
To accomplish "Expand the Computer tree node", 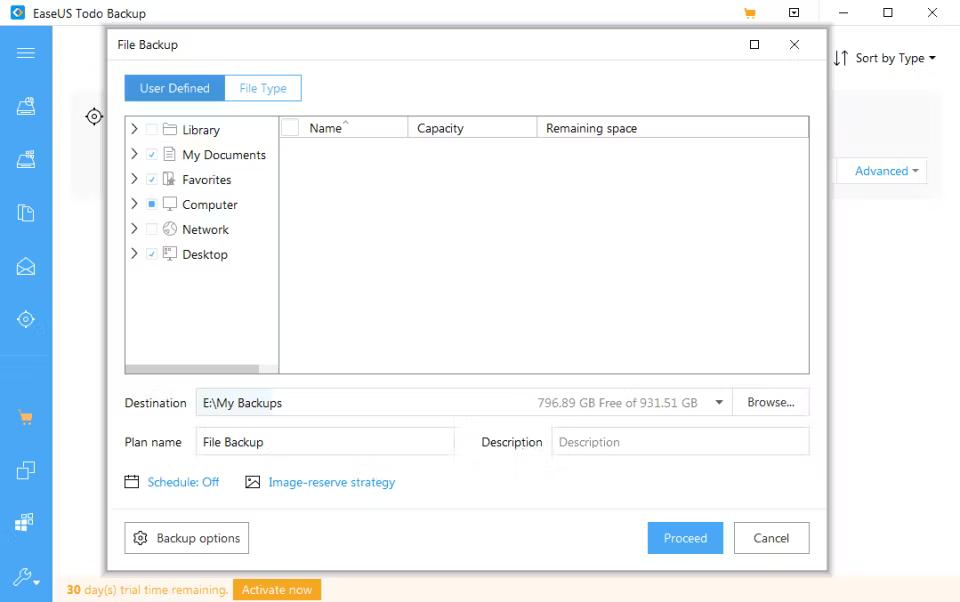I will pos(134,203).
